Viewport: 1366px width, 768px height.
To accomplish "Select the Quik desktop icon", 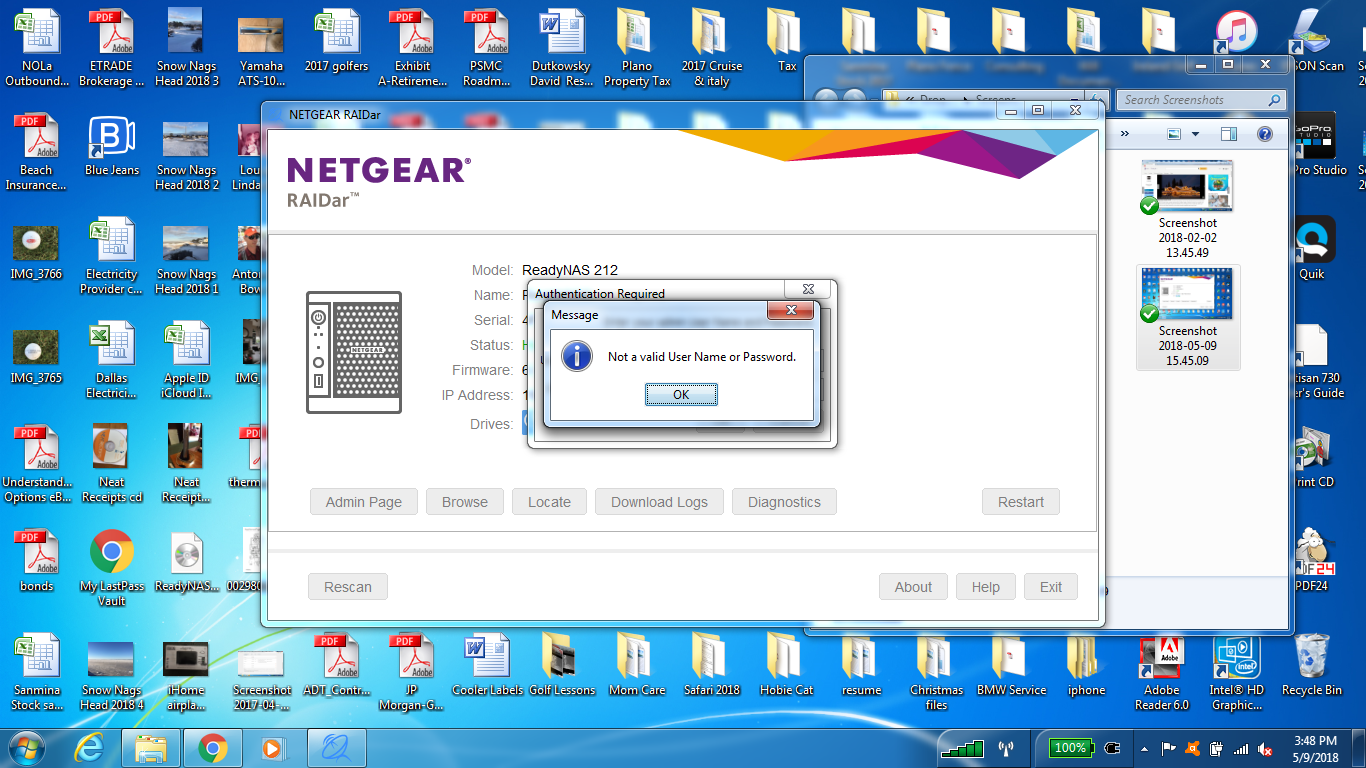I will (1312, 249).
